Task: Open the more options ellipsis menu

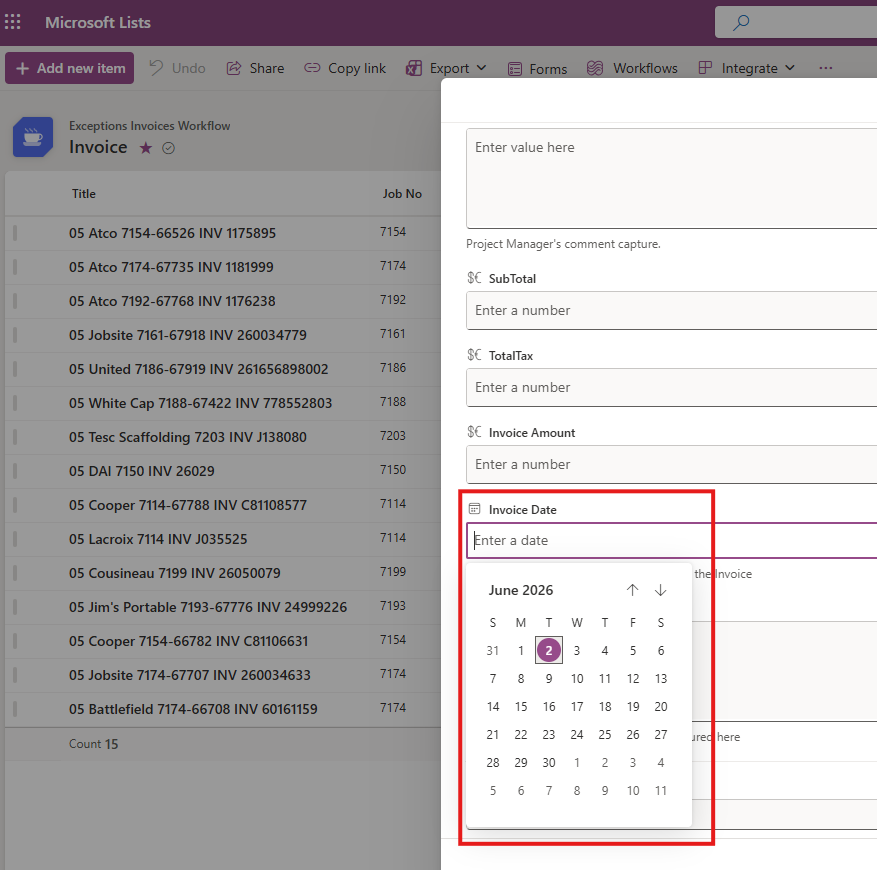Action: [x=826, y=68]
